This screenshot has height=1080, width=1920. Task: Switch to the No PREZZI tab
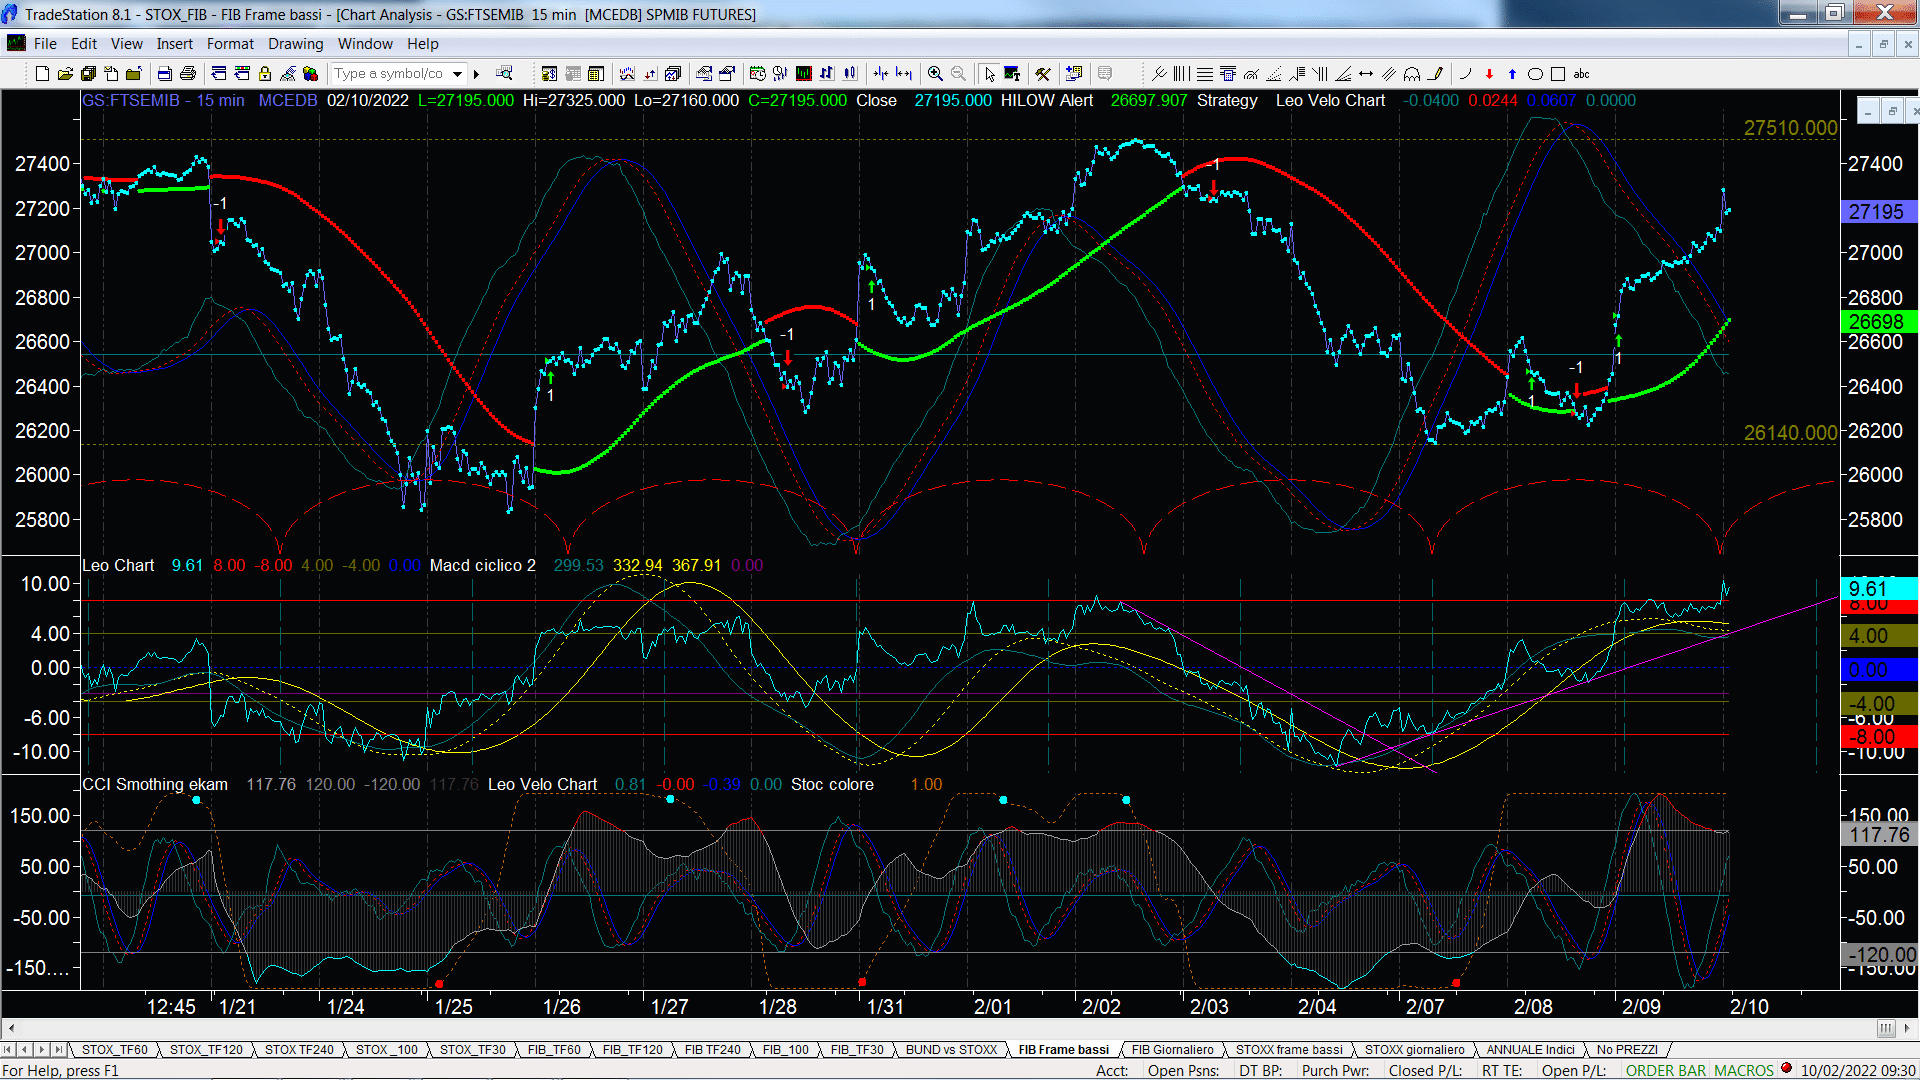click(x=1627, y=1049)
